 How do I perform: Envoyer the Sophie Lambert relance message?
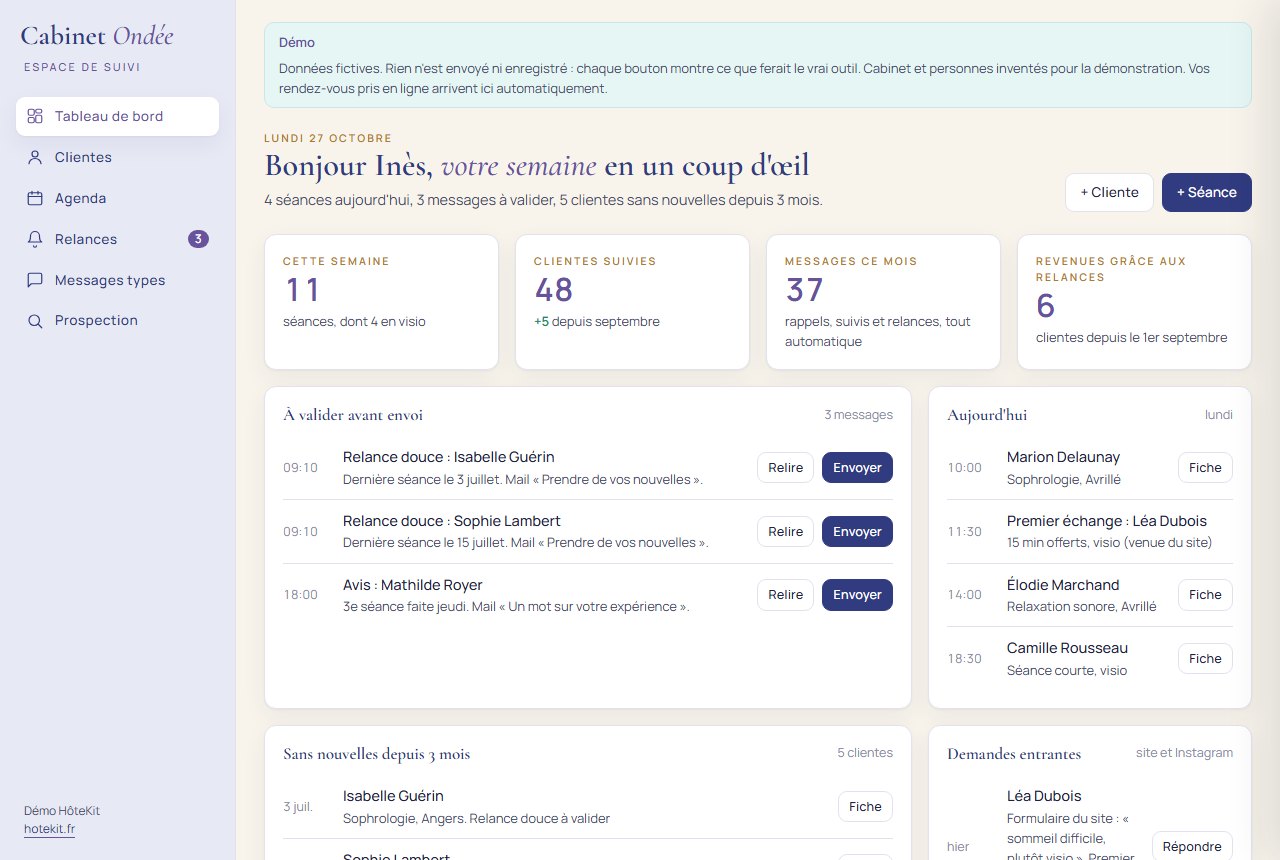tap(857, 531)
